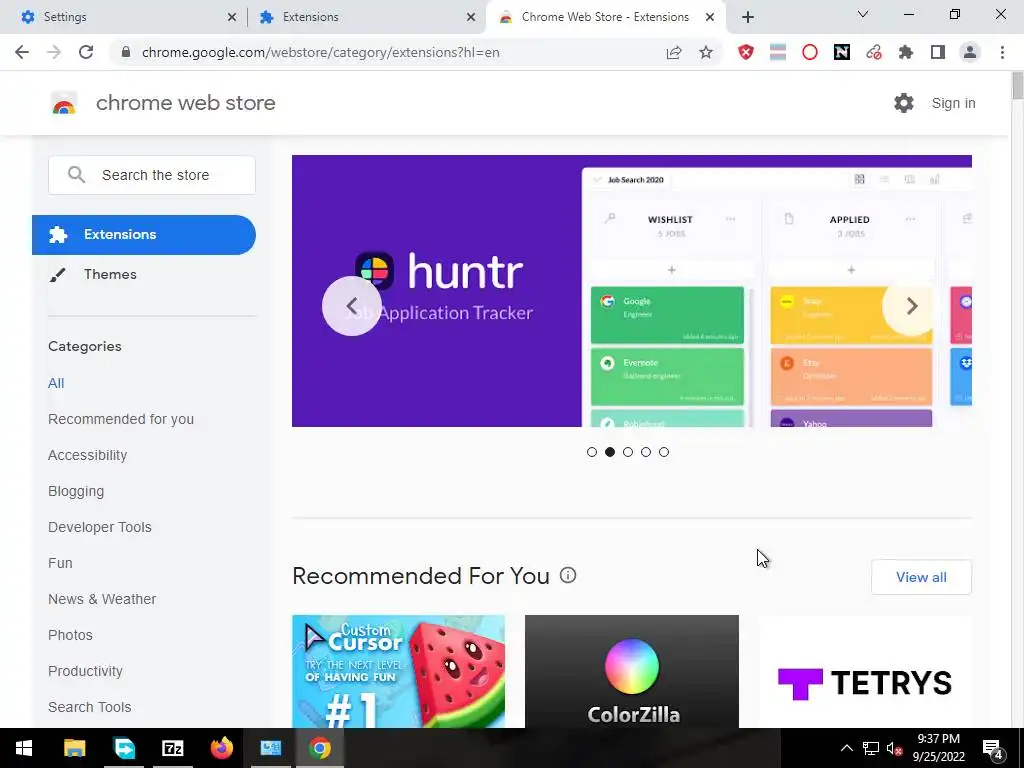The image size is (1024, 768).
Task: Choose the All category
Action: (56, 383)
